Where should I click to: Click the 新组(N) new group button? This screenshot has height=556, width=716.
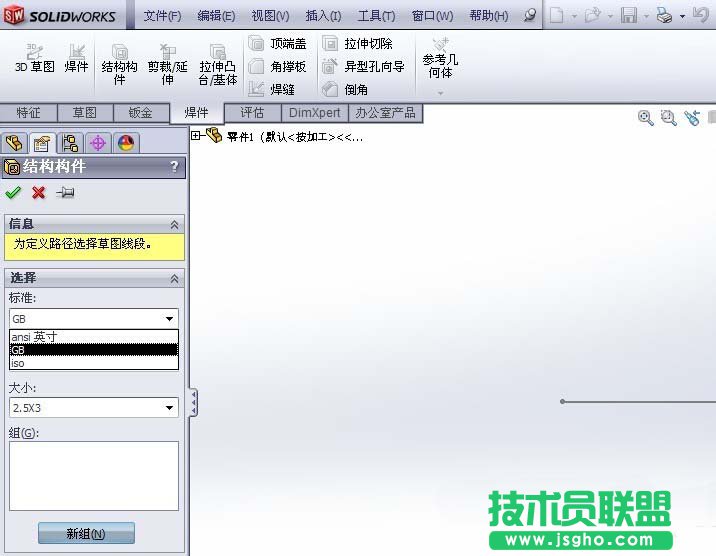[86, 534]
